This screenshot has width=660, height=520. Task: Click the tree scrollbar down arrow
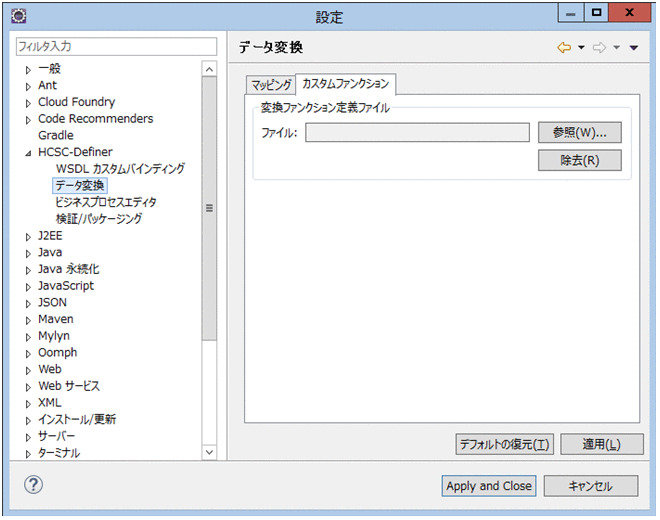[209, 452]
